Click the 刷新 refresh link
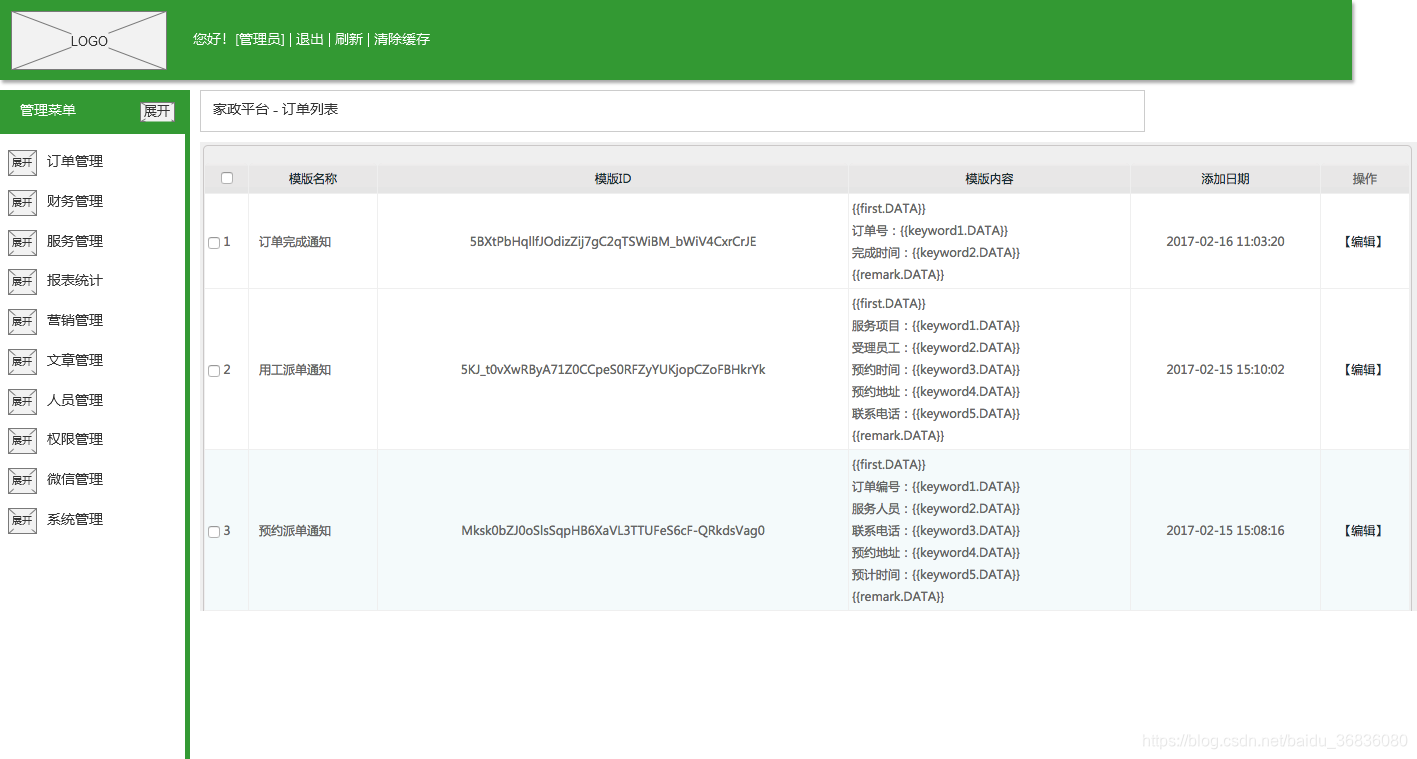 point(349,39)
